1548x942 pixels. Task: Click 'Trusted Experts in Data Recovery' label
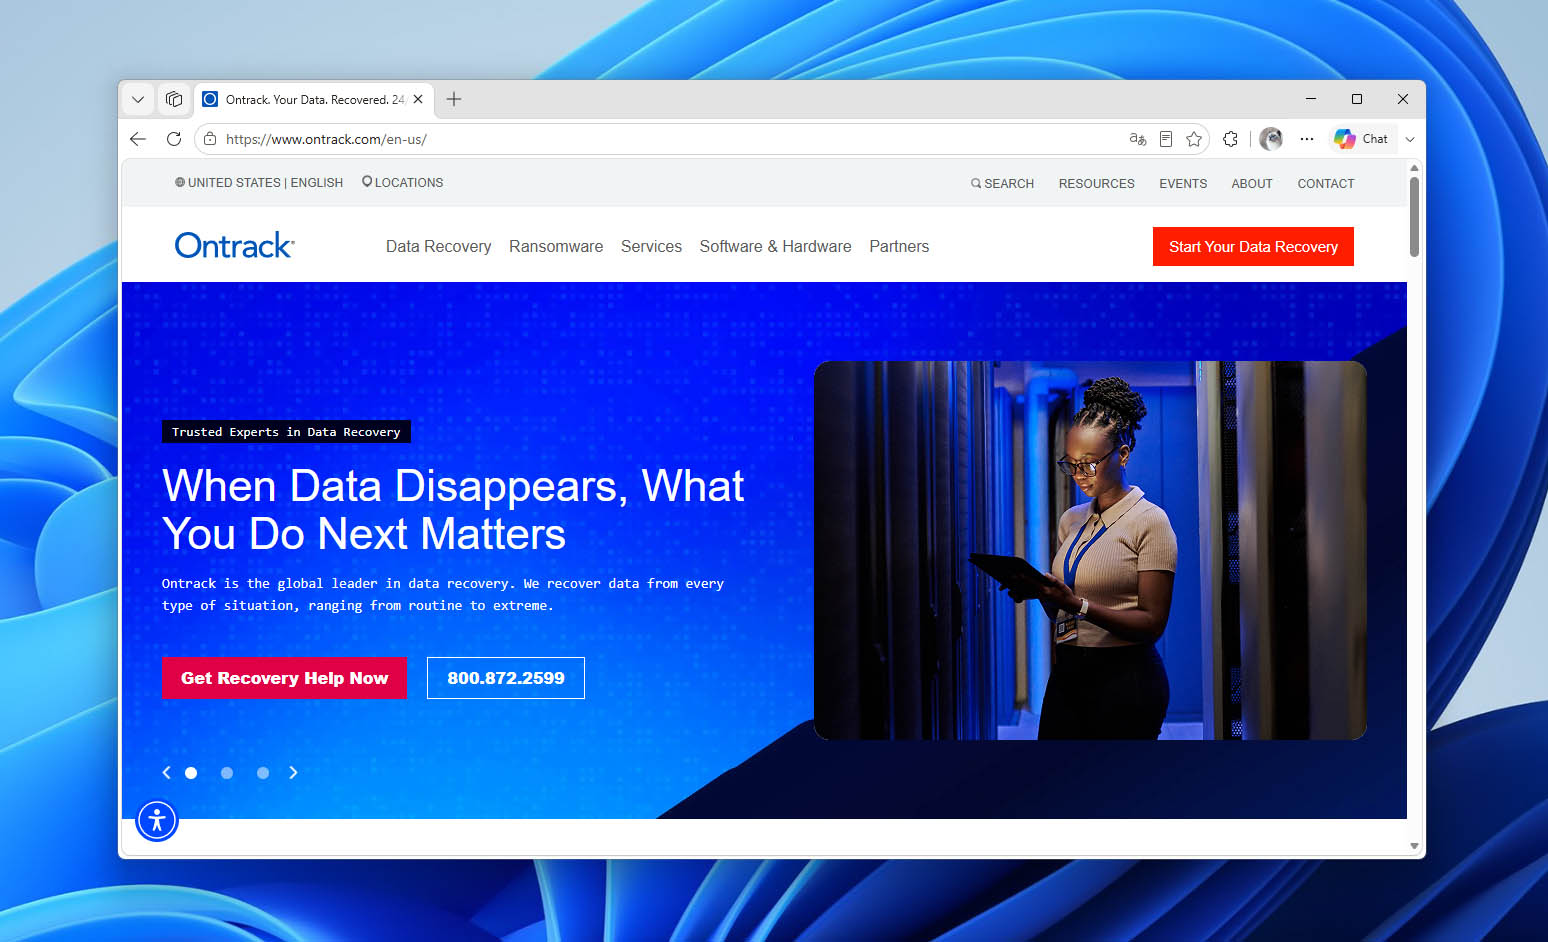286,432
